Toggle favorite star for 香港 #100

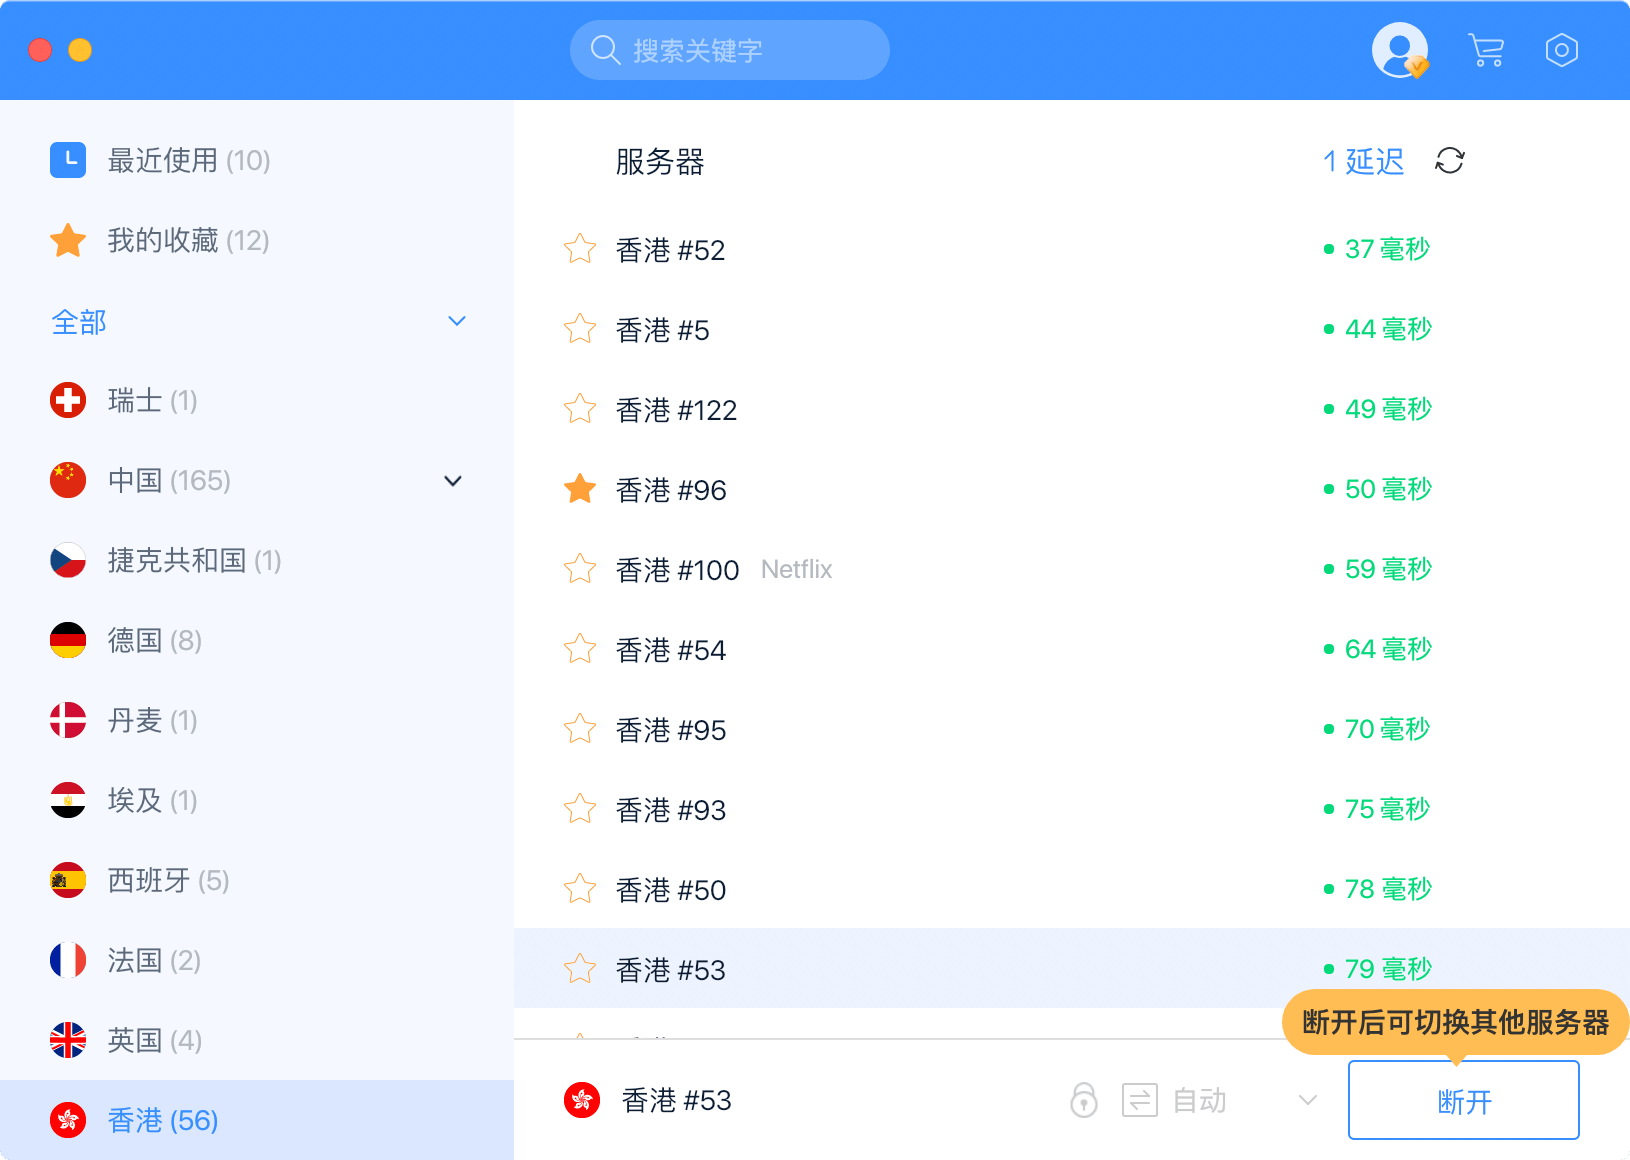click(580, 569)
